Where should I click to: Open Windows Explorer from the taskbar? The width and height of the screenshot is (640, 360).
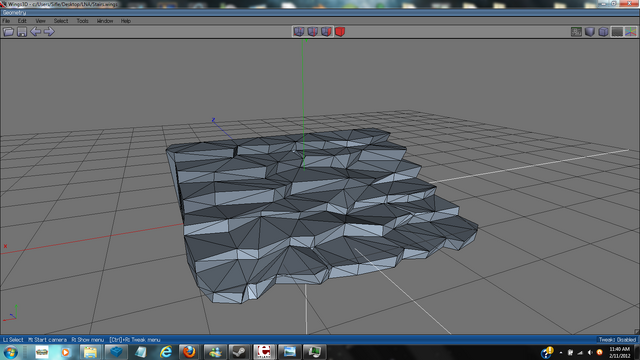click(90, 352)
